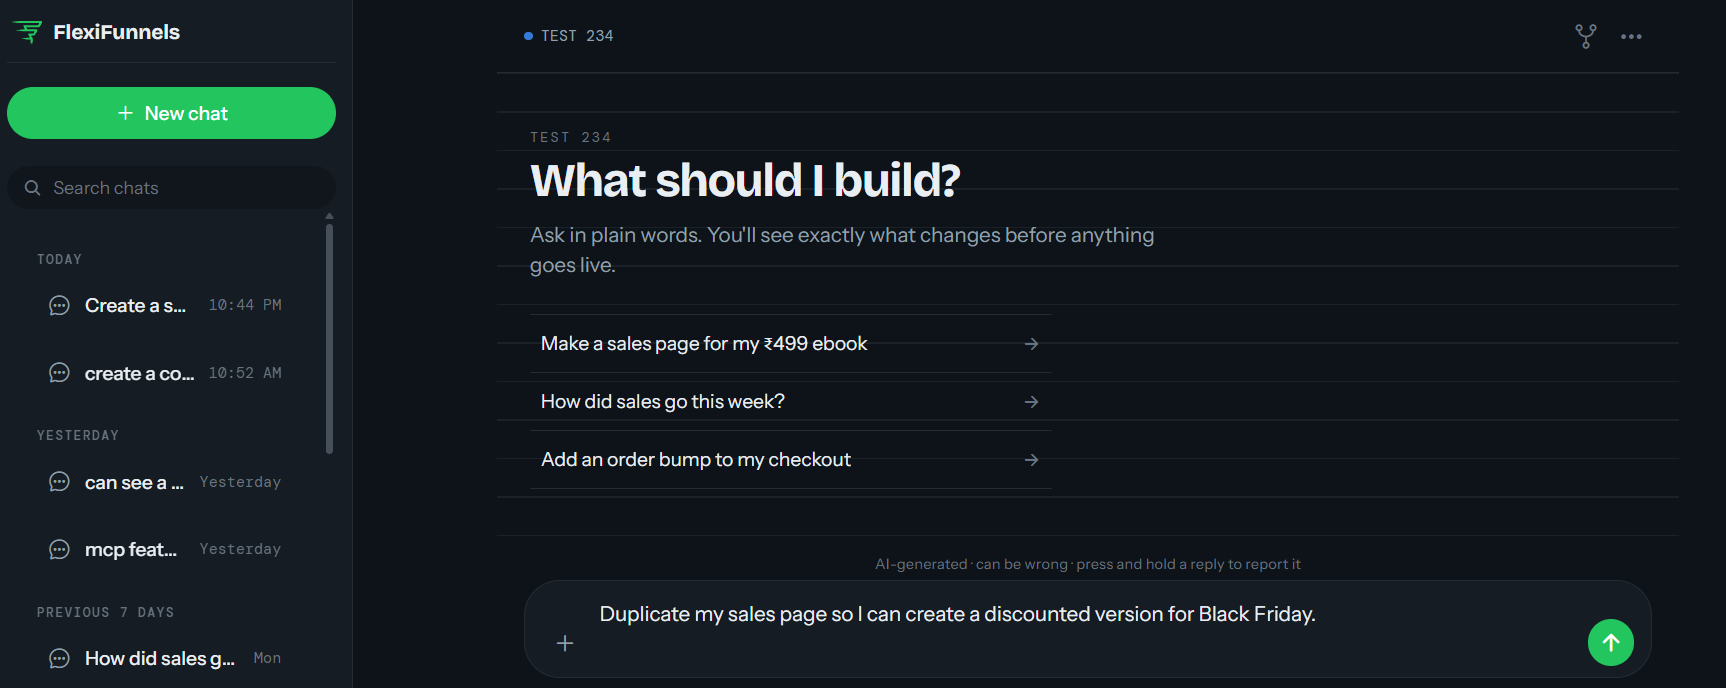This screenshot has height=688, width=1726.
Task: Open the 'can see a ...' chat from Yesterday
Action: pos(166,482)
